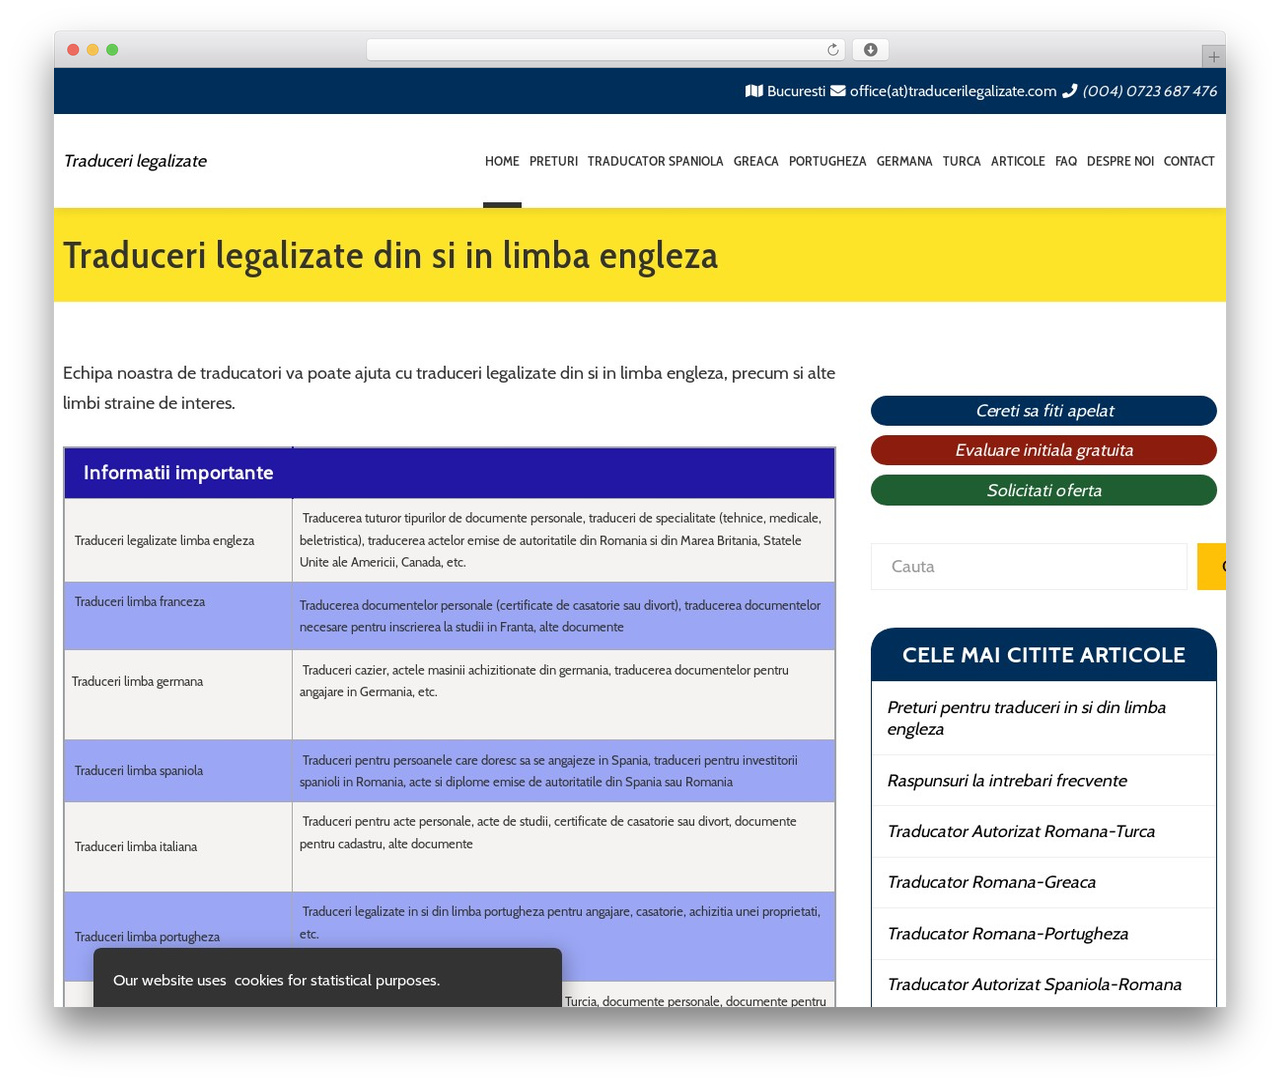Screen dimensions: 1280x1084
Task: Visit the FAQ page
Action: pyautogui.click(x=1066, y=161)
